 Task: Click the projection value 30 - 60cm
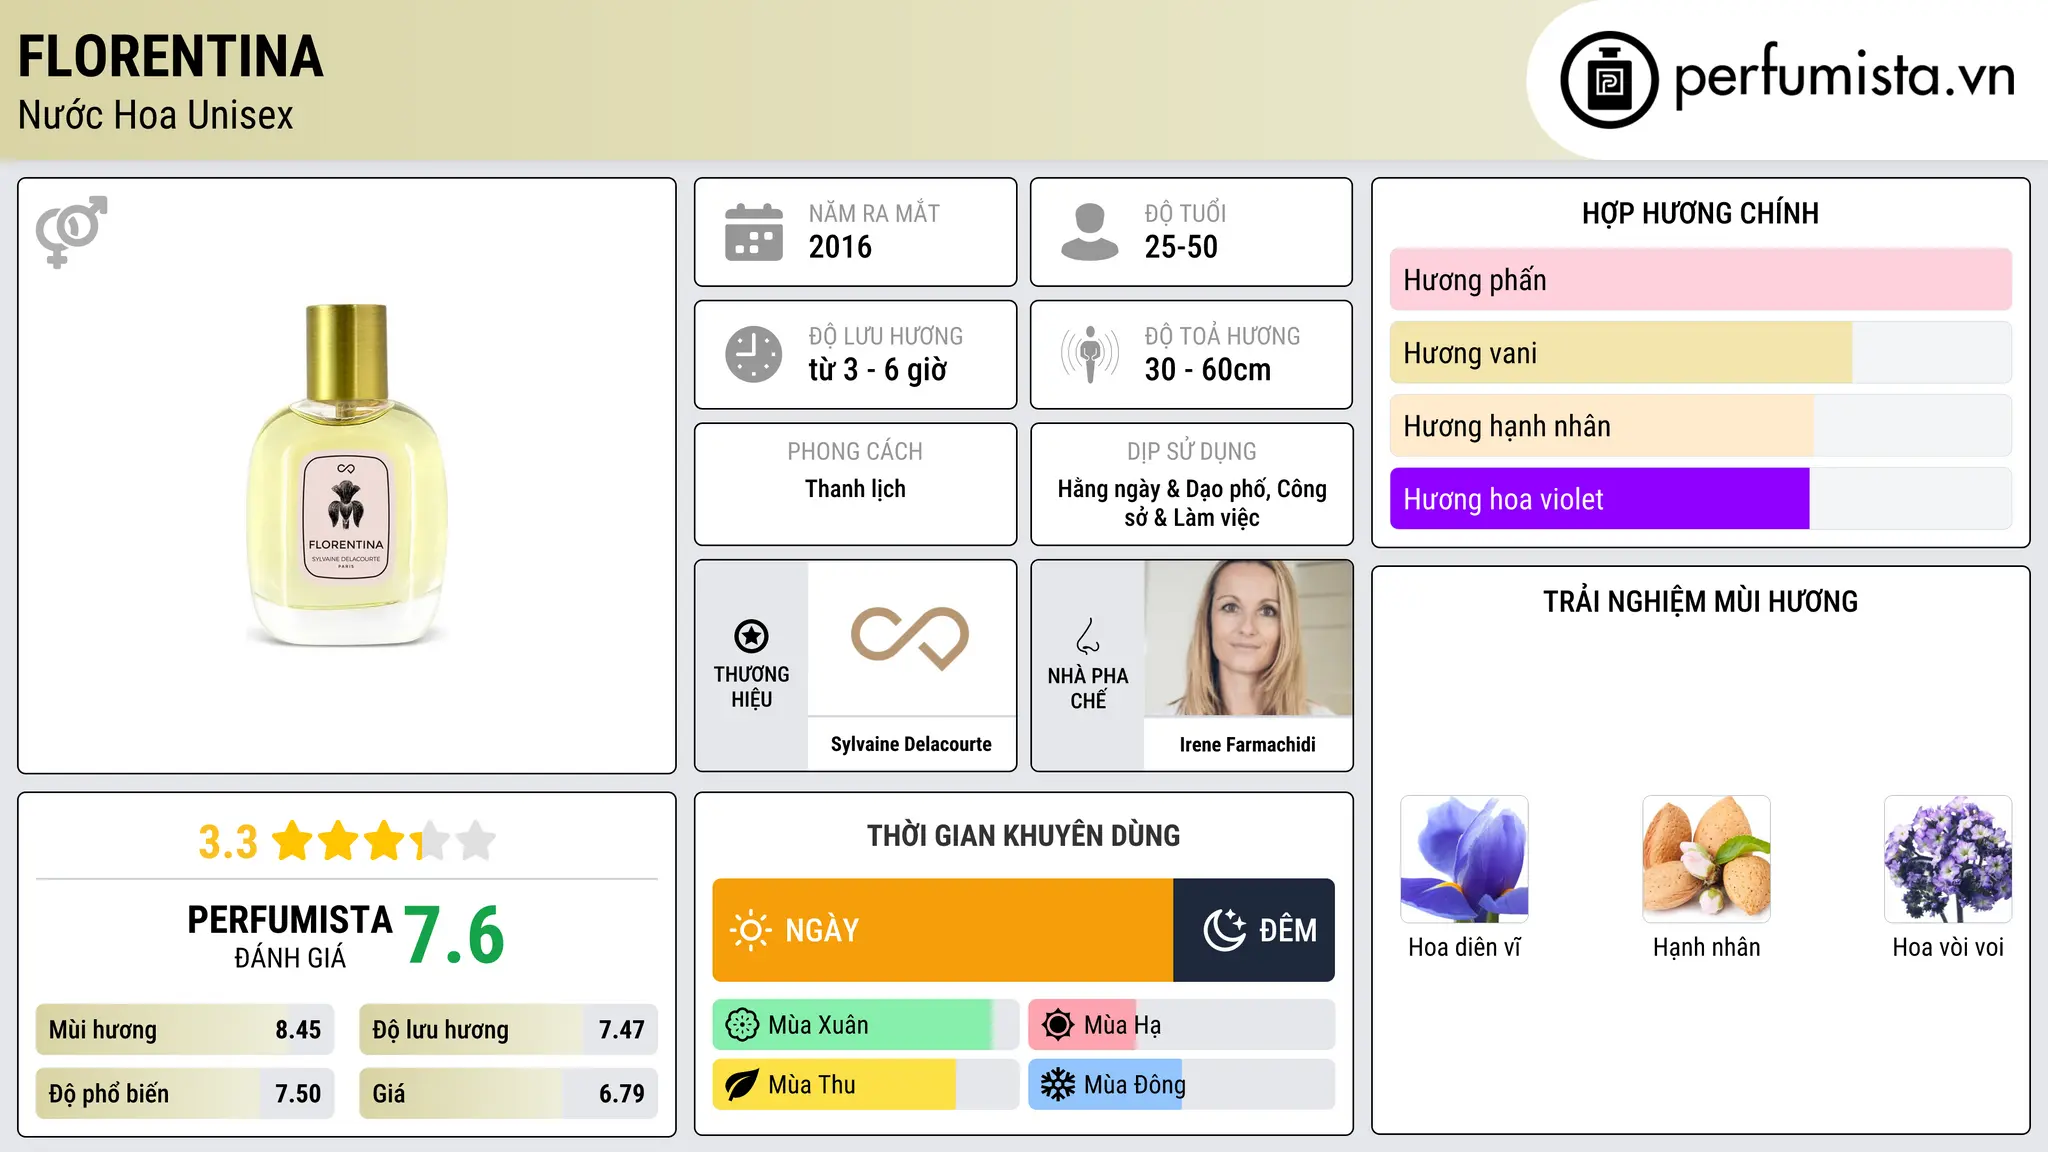click(x=1208, y=370)
